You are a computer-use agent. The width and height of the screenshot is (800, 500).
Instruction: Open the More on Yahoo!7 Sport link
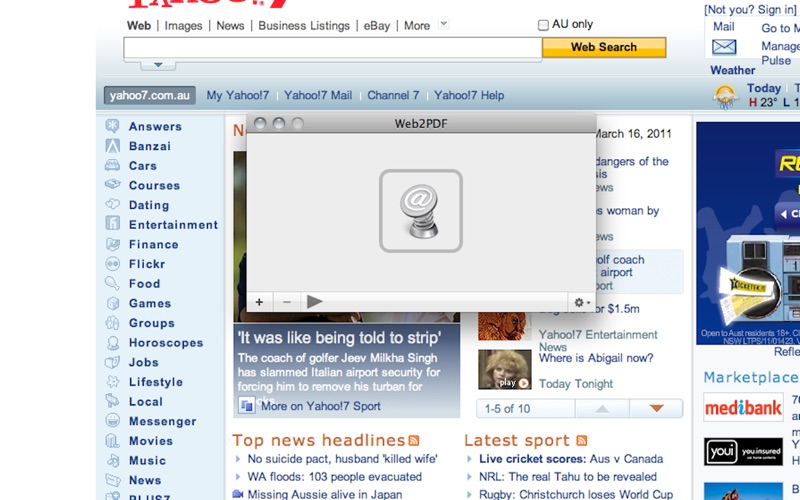(320, 406)
